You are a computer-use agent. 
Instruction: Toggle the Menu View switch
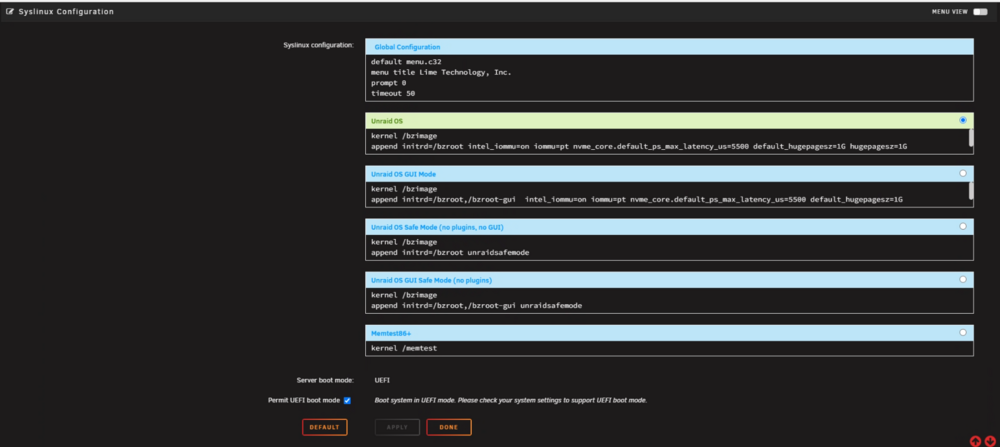coord(980,11)
